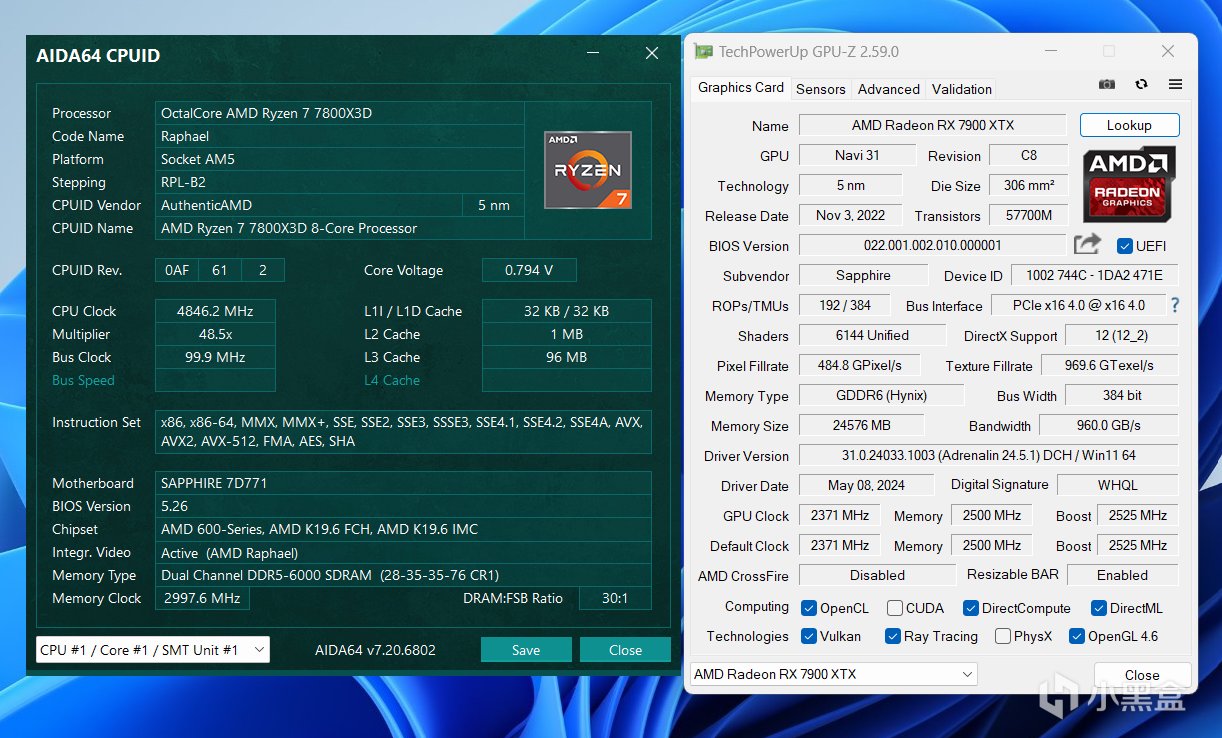
Task: Click the Driver Version field
Action: pyautogui.click(x=988, y=455)
